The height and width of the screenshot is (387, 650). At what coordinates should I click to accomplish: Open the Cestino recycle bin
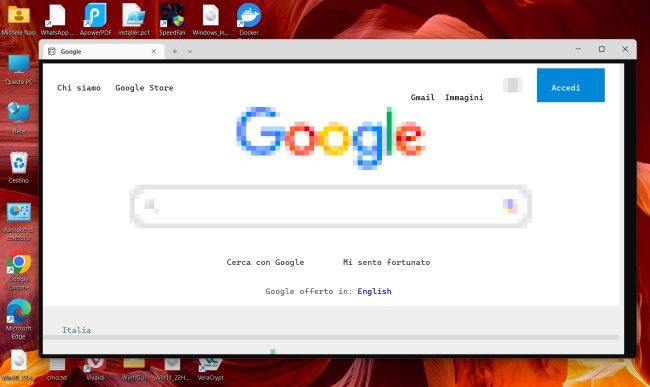tap(19, 168)
